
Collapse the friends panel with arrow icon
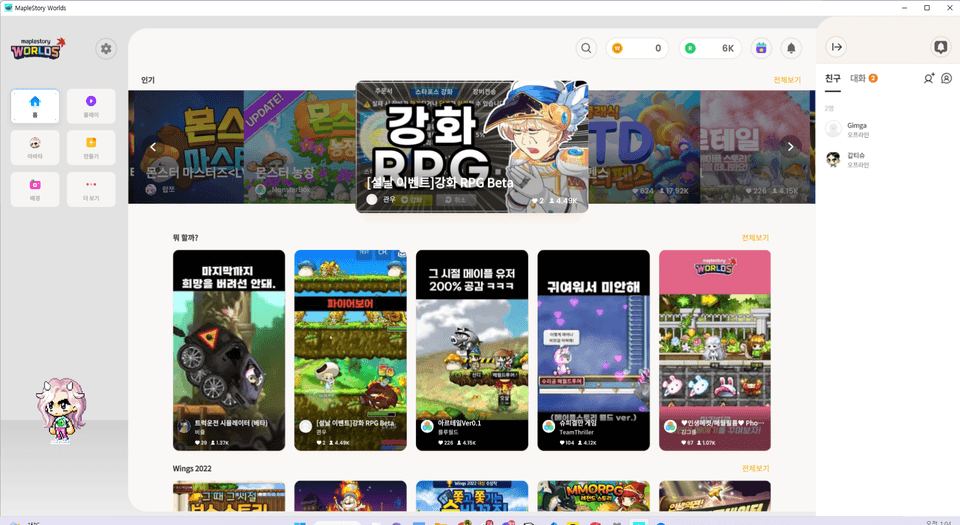(836, 47)
